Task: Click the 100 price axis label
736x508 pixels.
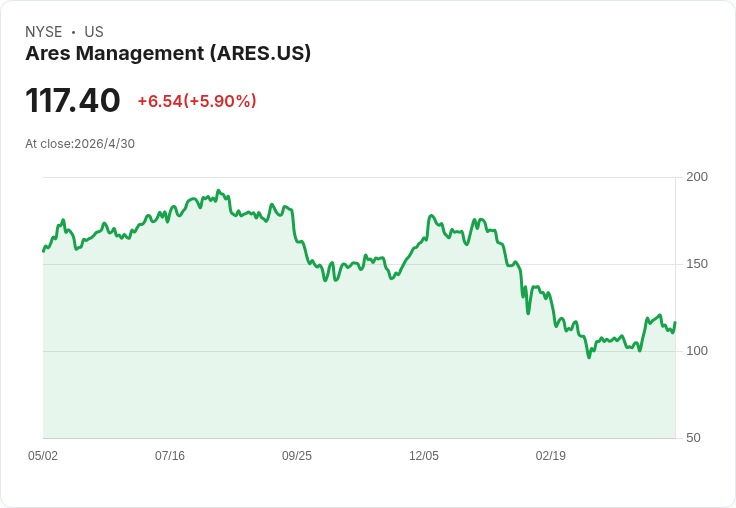Action: click(x=697, y=351)
